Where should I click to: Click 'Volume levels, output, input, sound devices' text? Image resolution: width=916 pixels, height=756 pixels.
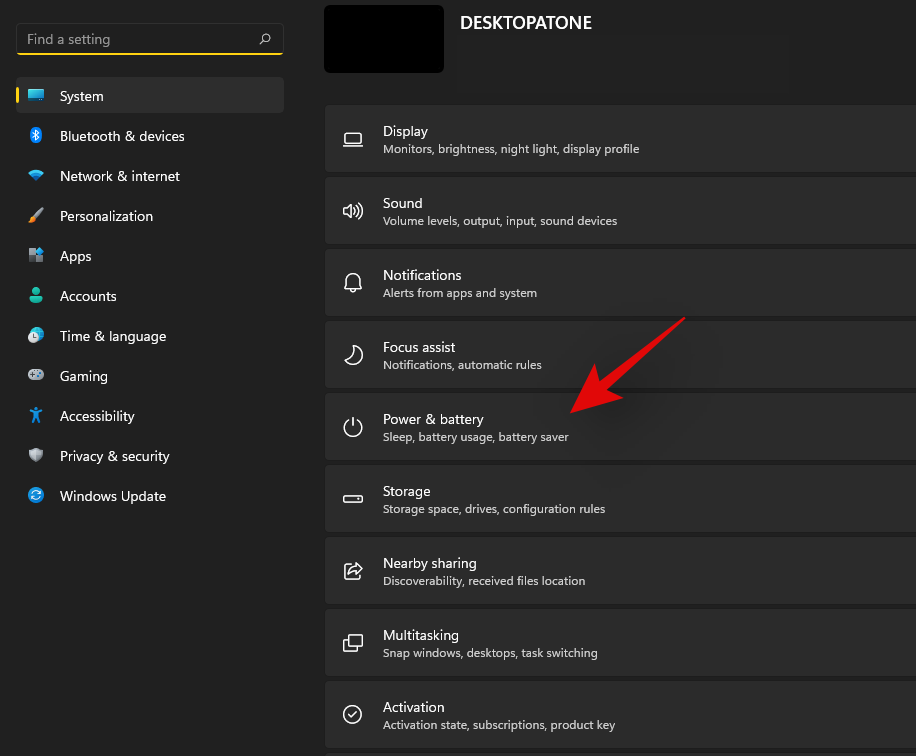(500, 221)
